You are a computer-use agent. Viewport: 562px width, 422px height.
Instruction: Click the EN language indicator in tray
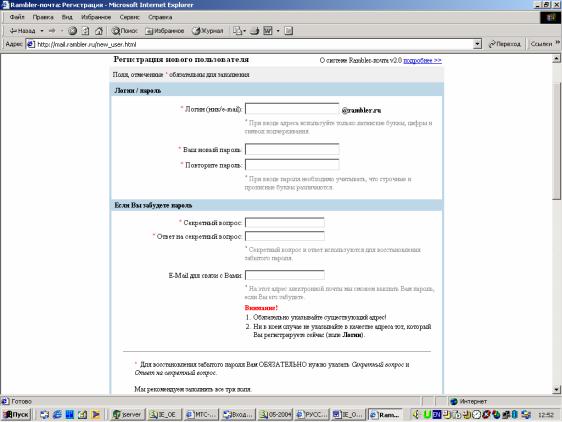point(437,415)
